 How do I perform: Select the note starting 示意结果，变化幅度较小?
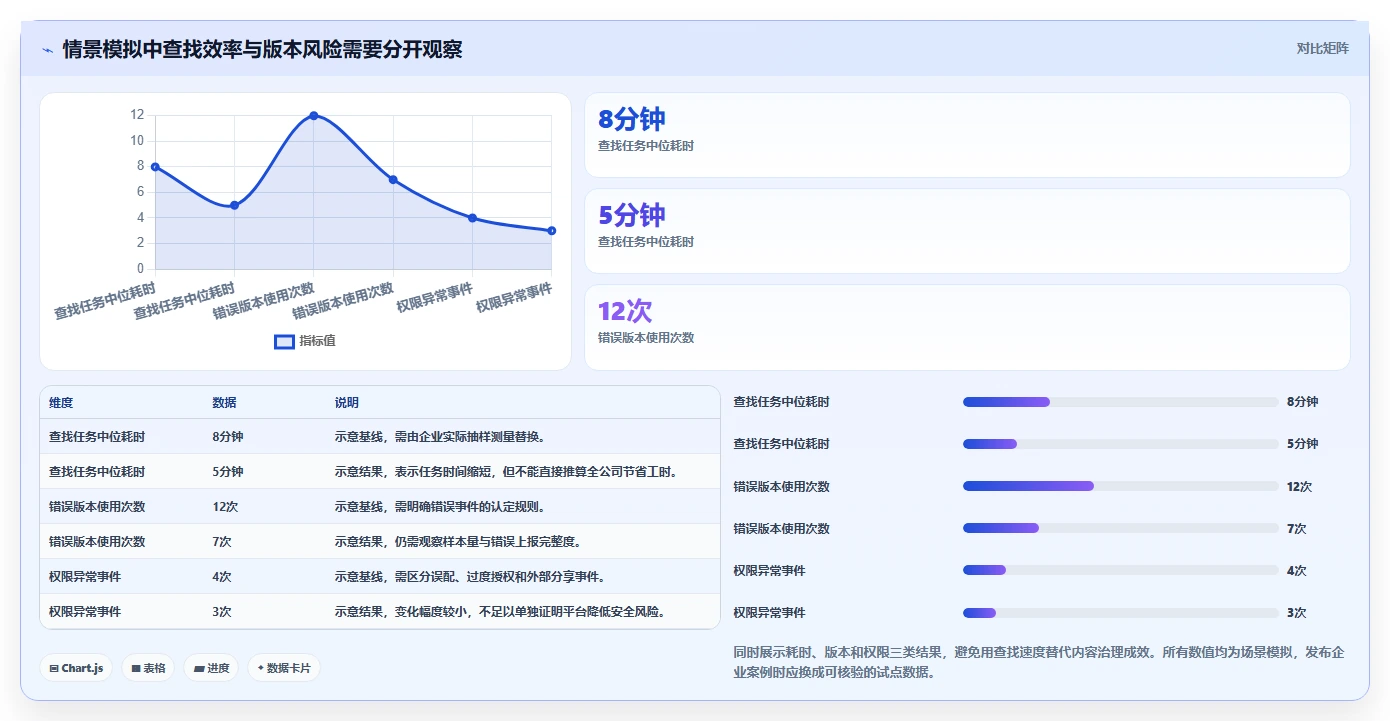[x=500, y=612]
